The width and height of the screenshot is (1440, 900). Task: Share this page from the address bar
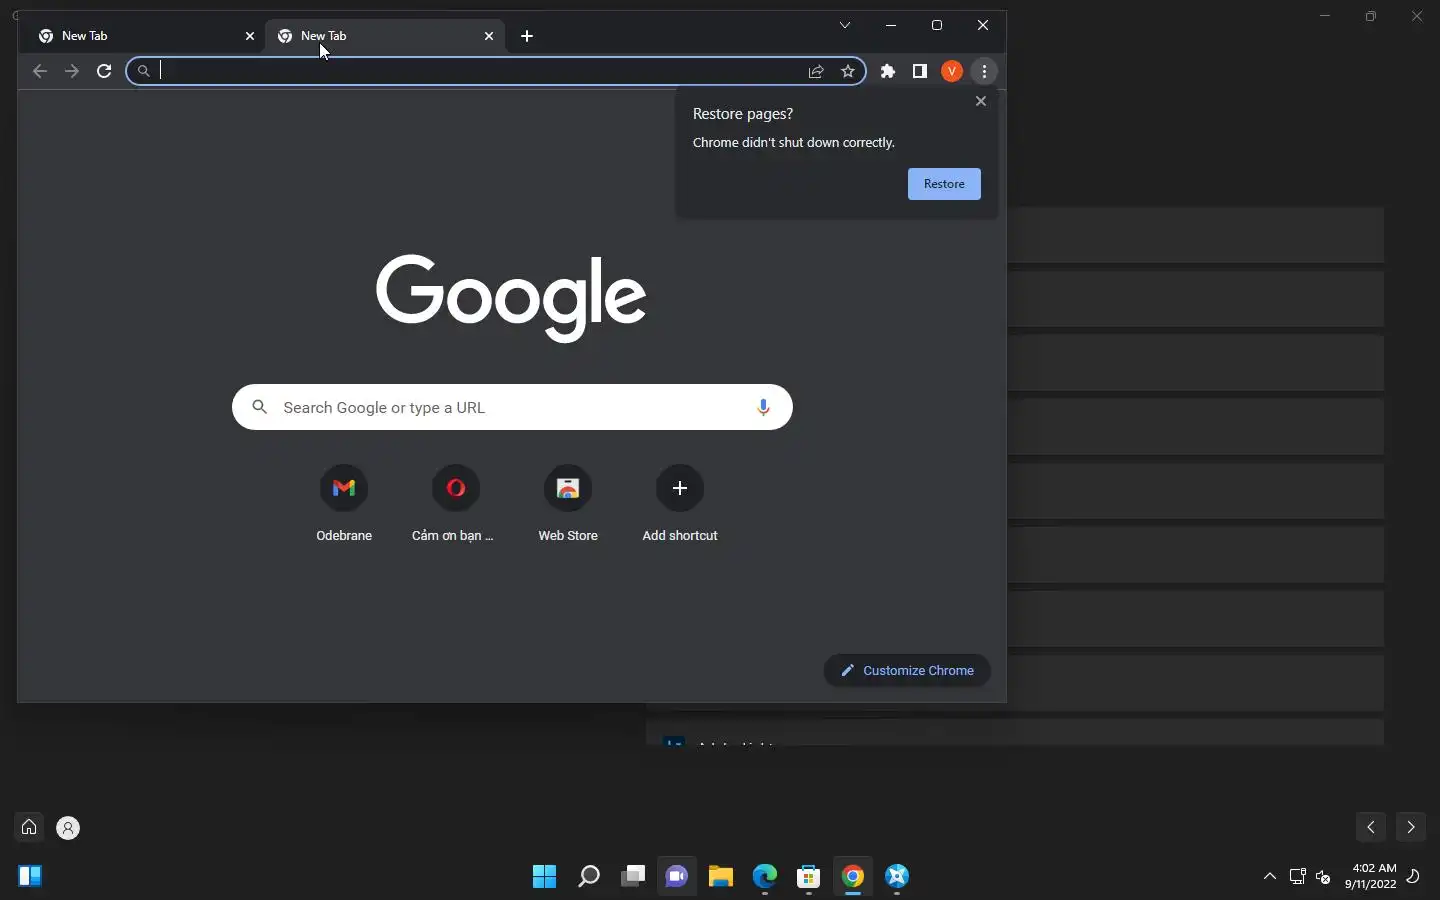click(816, 71)
